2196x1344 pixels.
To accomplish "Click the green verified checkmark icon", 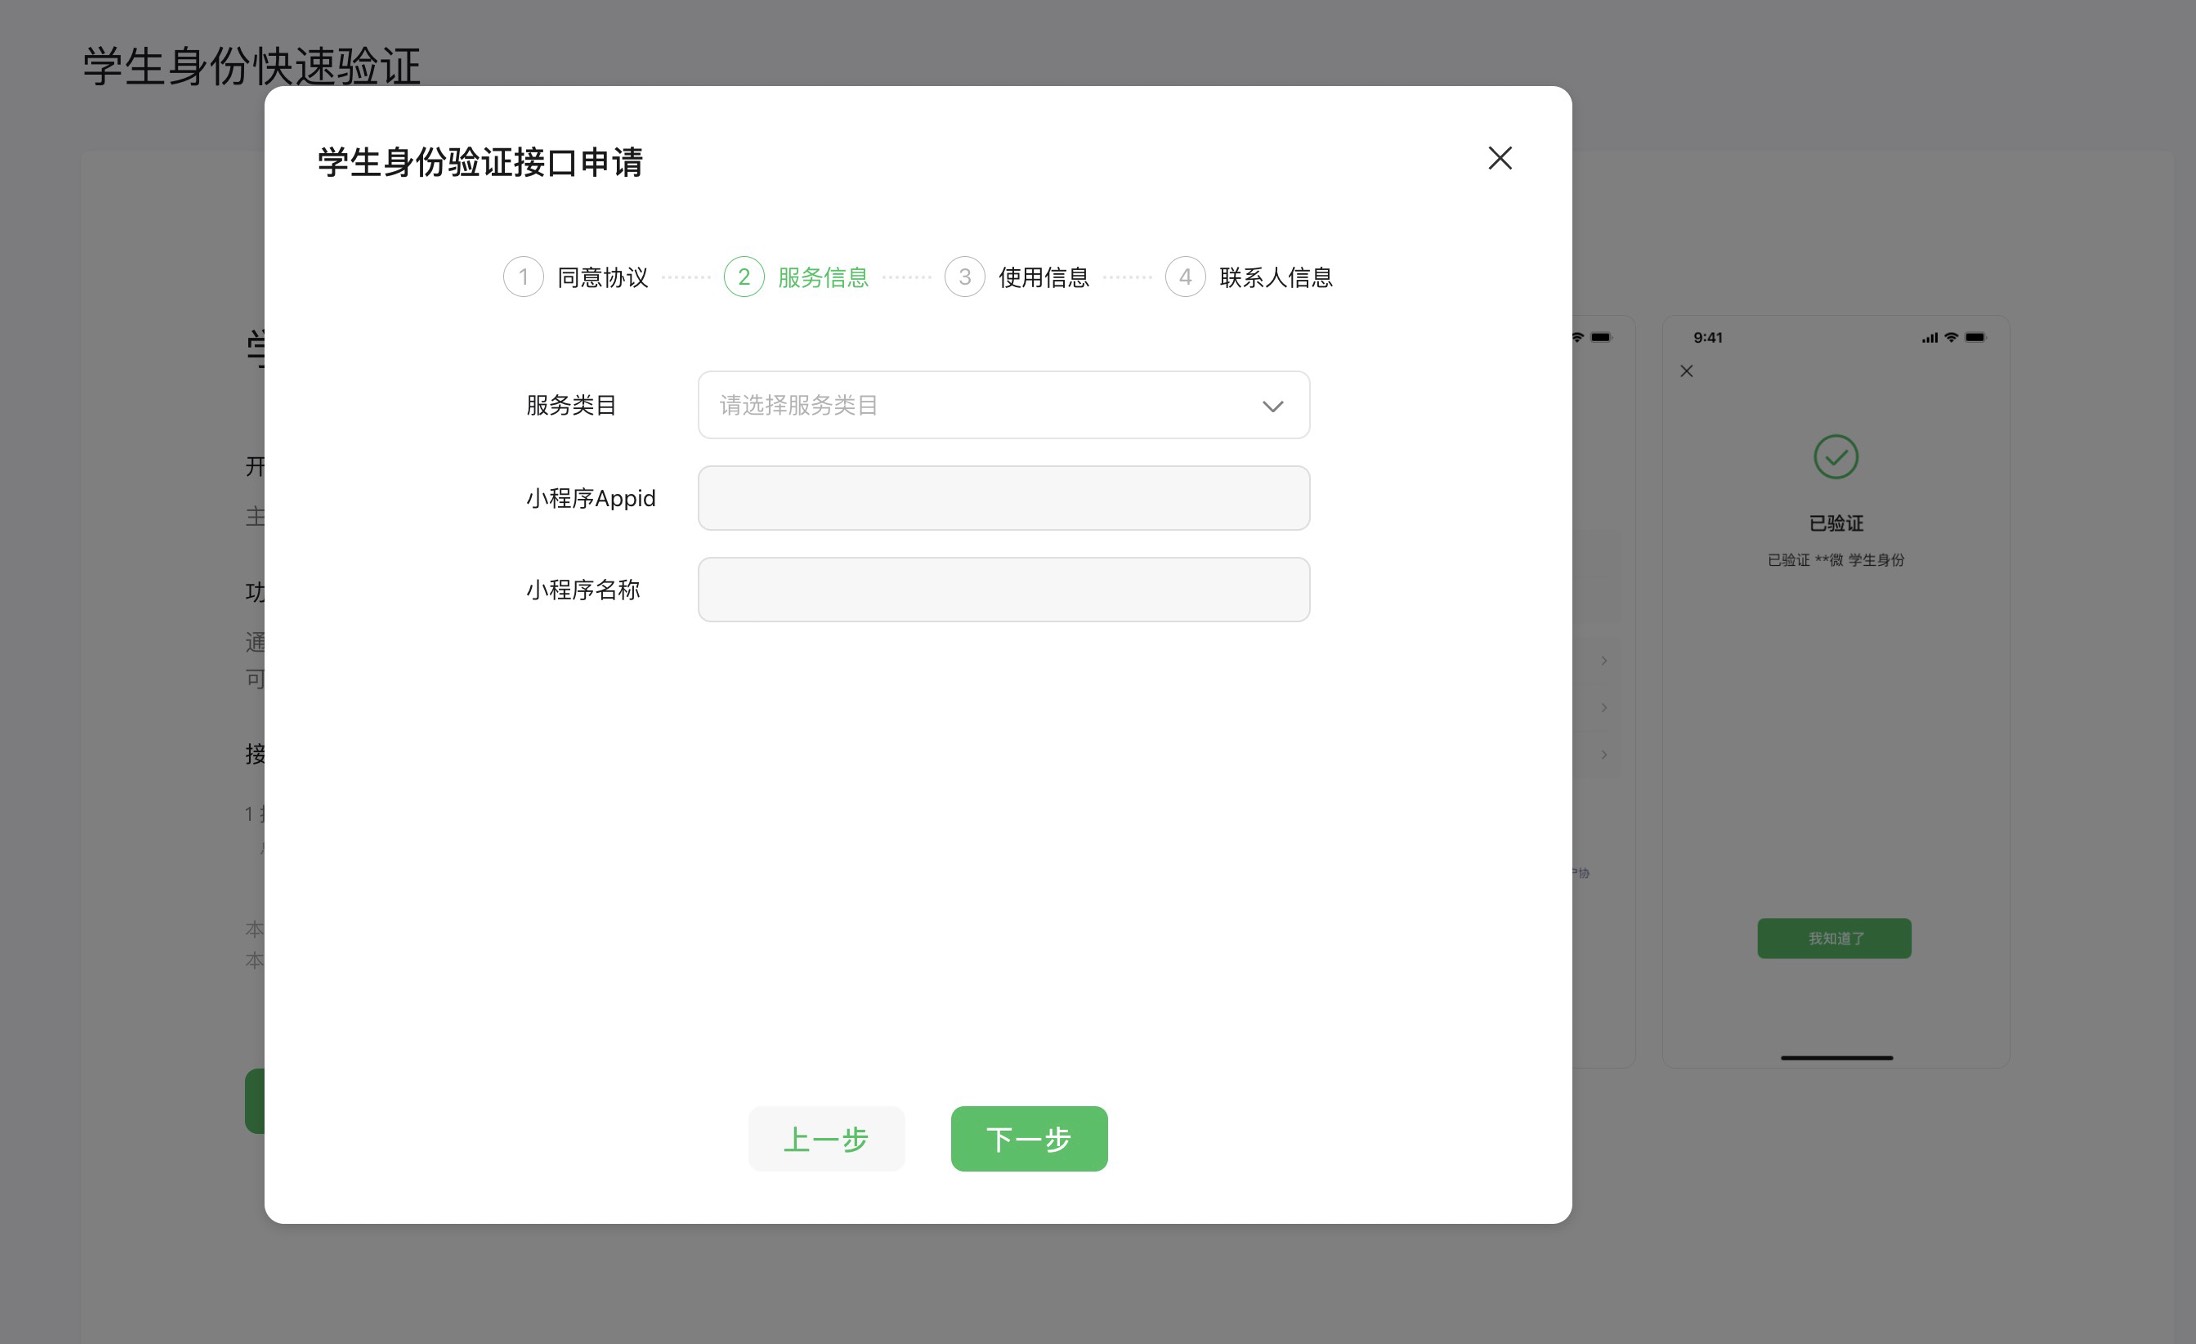I will click(x=1836, y=457).
